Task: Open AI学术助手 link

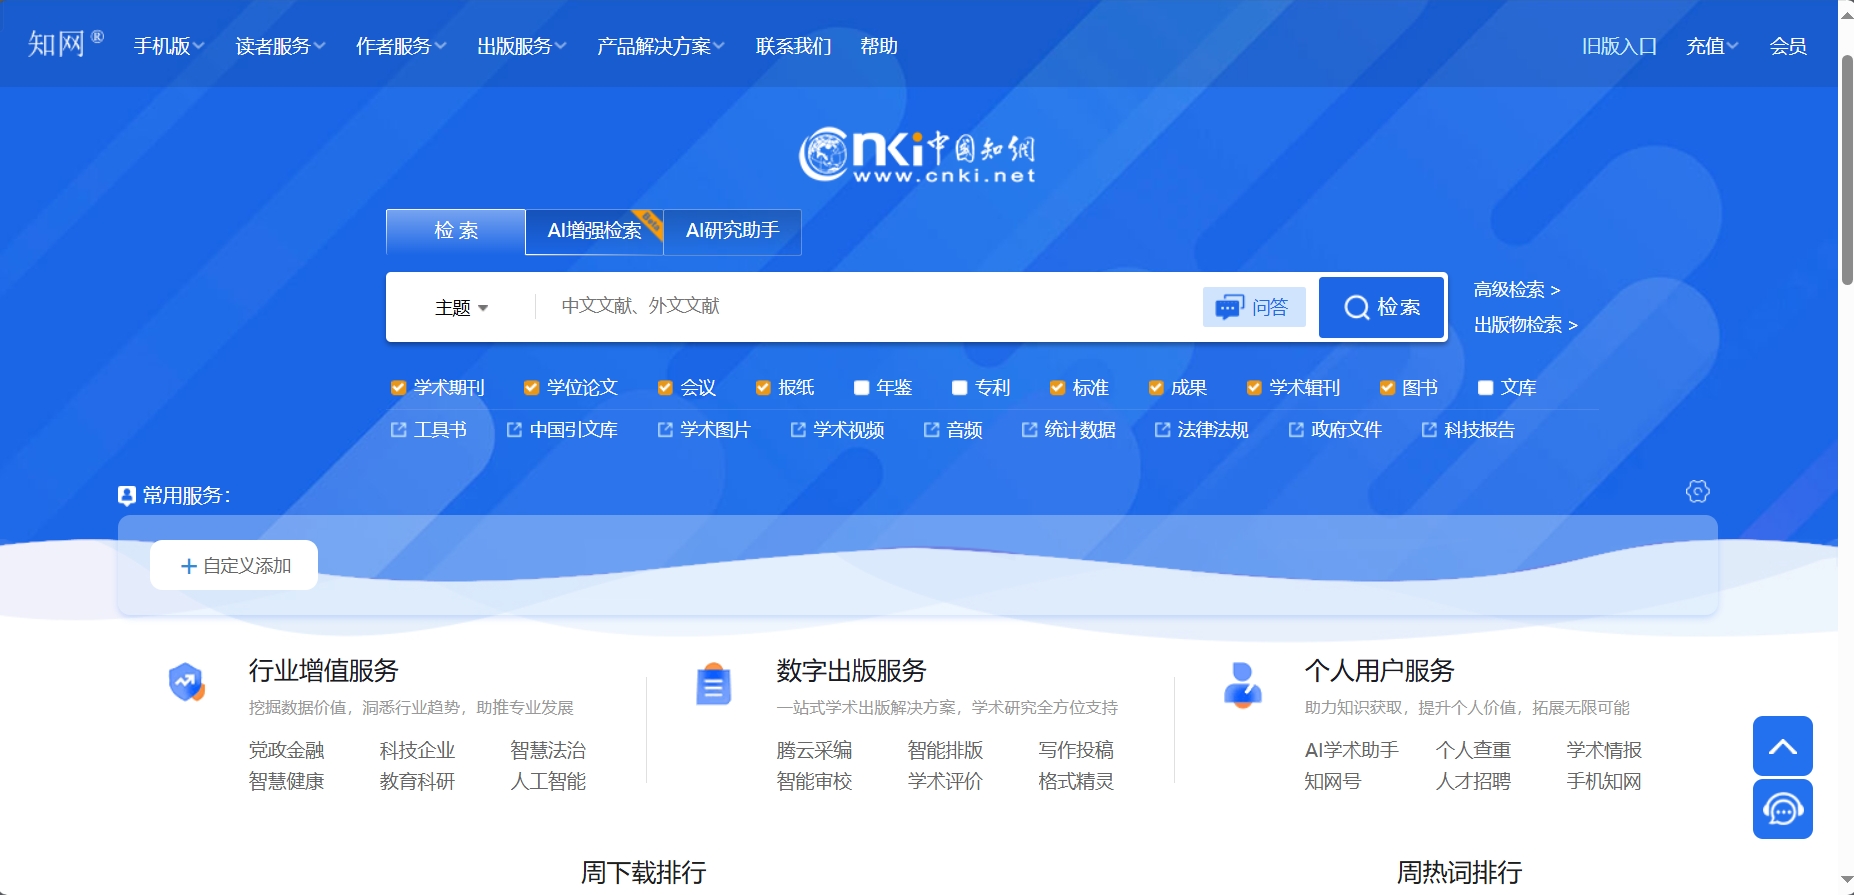Action: tap(1352, 750)
